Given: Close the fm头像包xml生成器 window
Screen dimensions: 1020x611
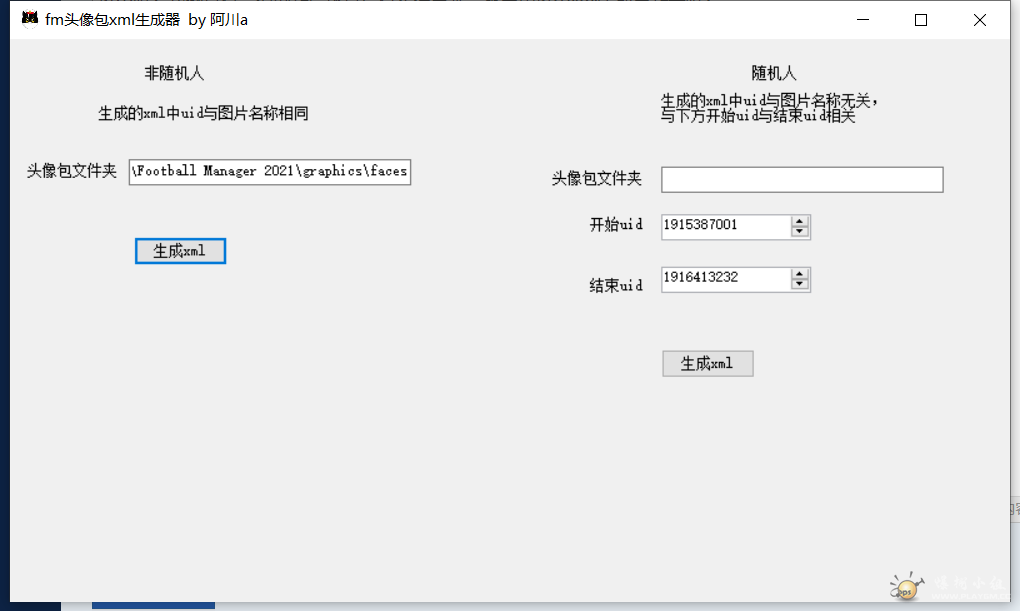Looking at the screenshot, I should pos(979,20).
